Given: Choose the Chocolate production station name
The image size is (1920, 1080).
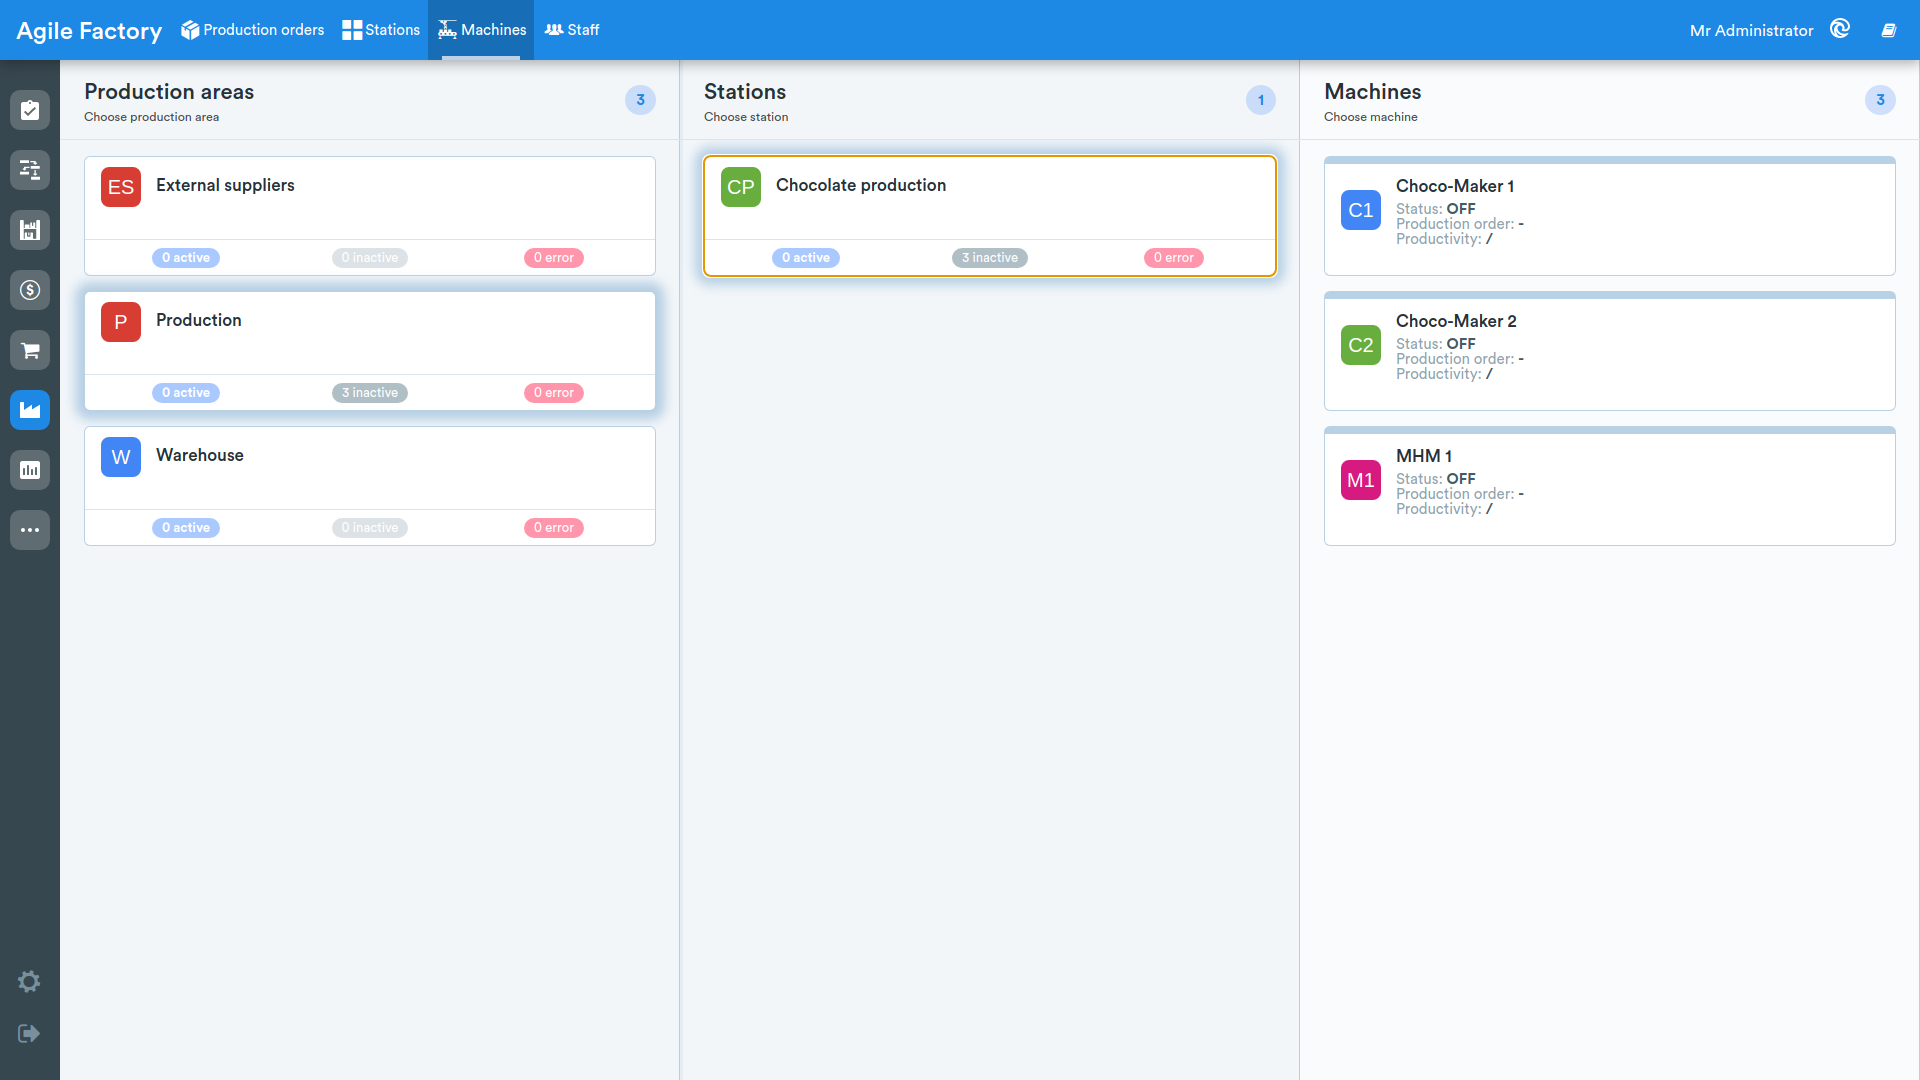Looking at the screenshot, I should 861,185.
